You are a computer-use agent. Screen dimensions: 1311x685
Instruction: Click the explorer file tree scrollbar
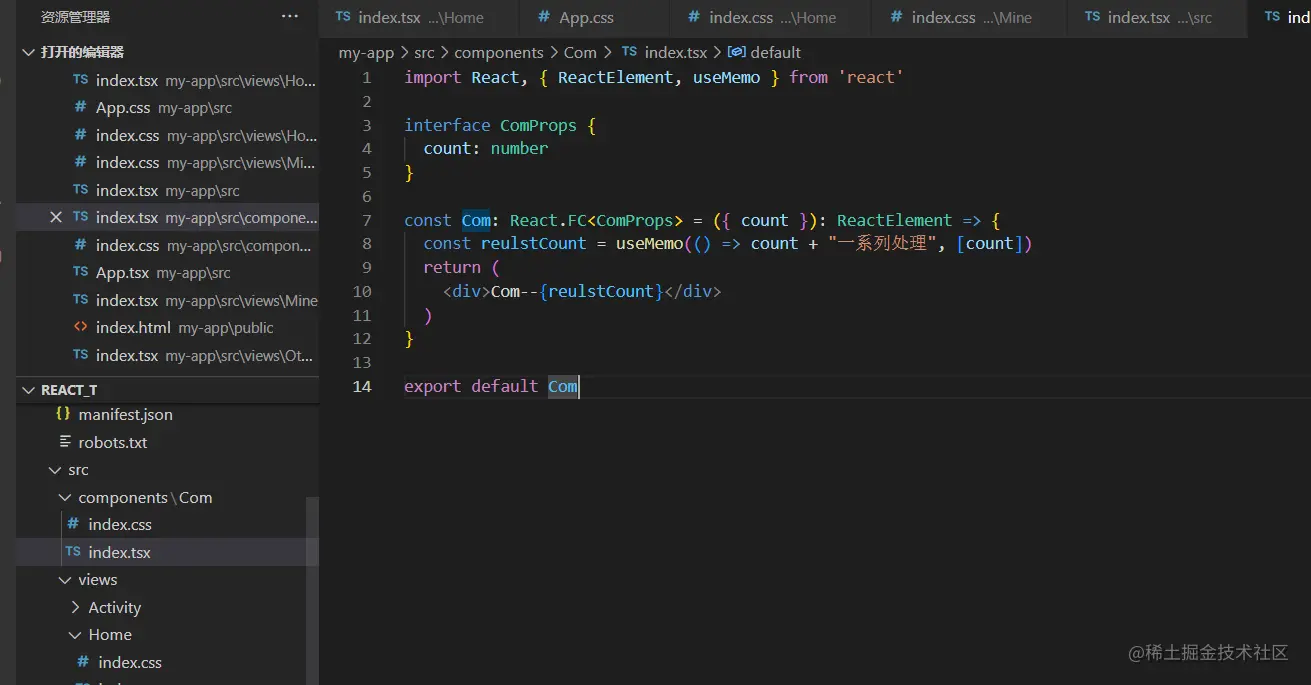coord(312,590)
